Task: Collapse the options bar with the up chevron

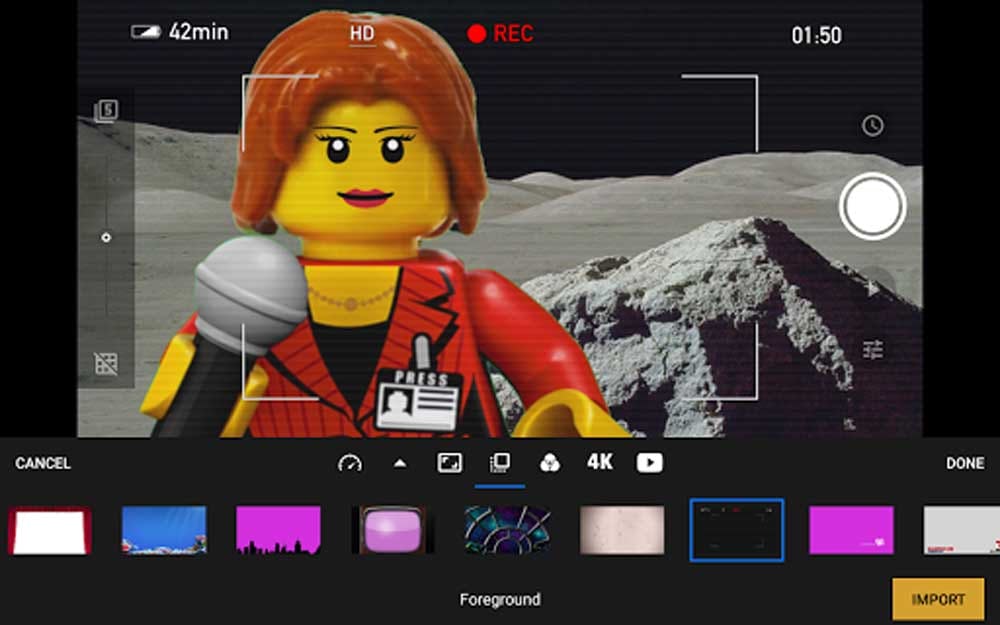Action: tap(398, 462)
